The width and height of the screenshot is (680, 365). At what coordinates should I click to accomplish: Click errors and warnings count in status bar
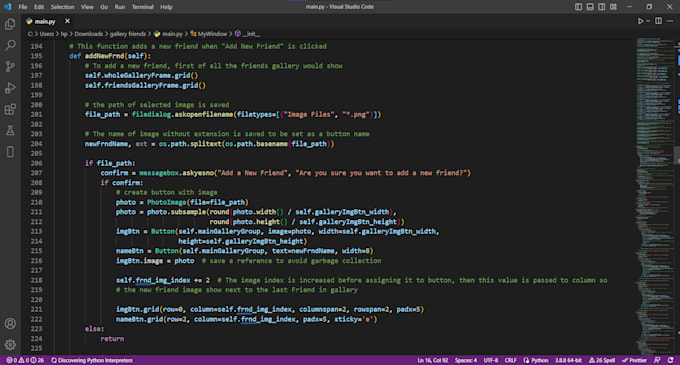[x=25, y=360]
